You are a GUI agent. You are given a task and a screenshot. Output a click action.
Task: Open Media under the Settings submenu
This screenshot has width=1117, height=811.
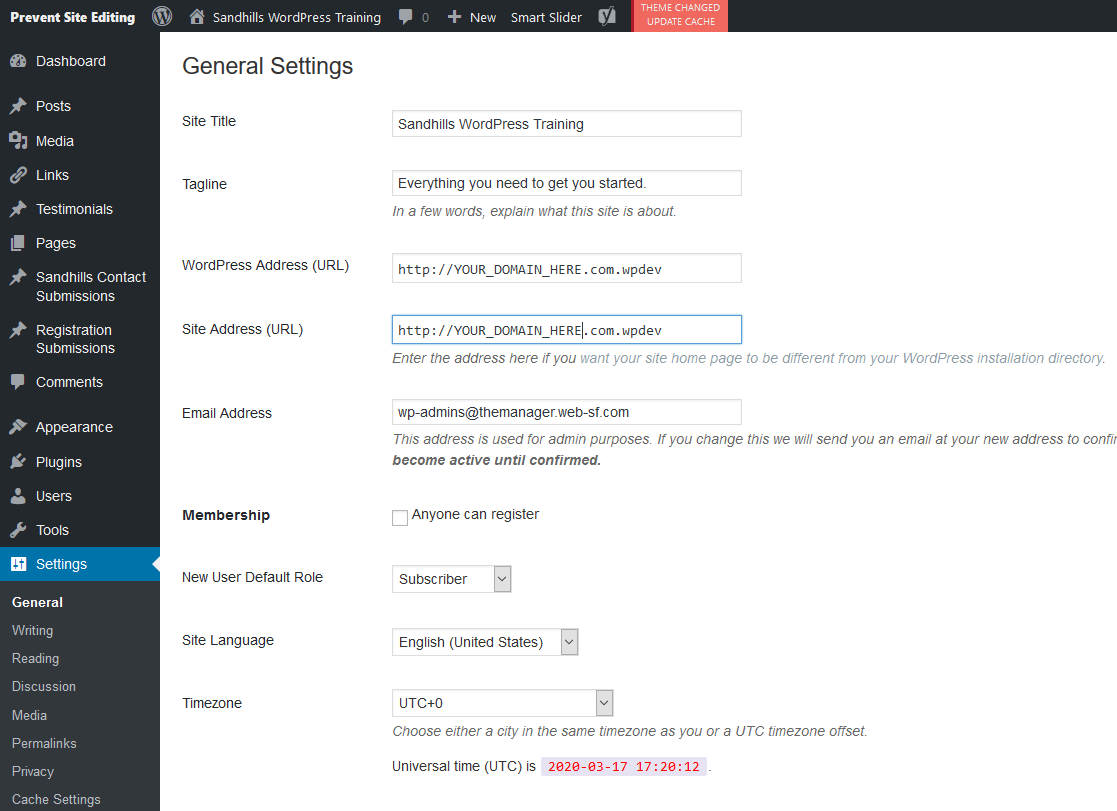pyautogui.click(x=29, y=715)
